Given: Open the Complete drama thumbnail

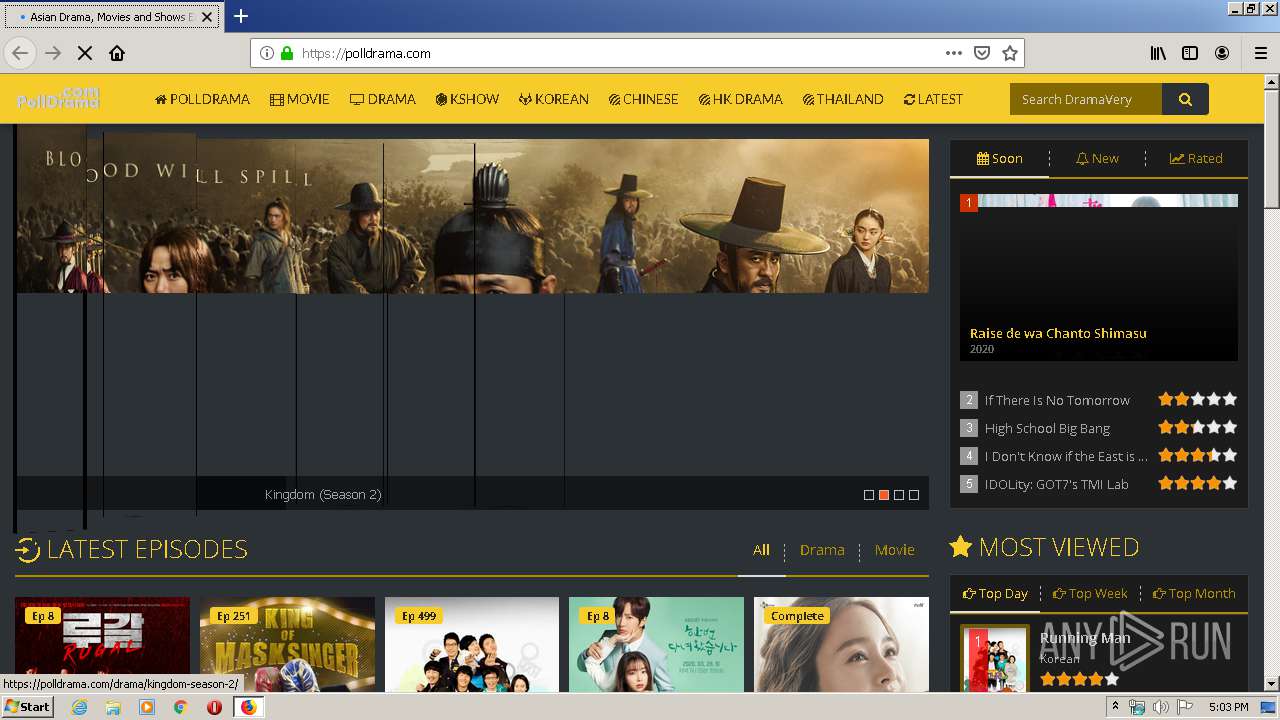Looking at the screenshot, I should point(841,645).
